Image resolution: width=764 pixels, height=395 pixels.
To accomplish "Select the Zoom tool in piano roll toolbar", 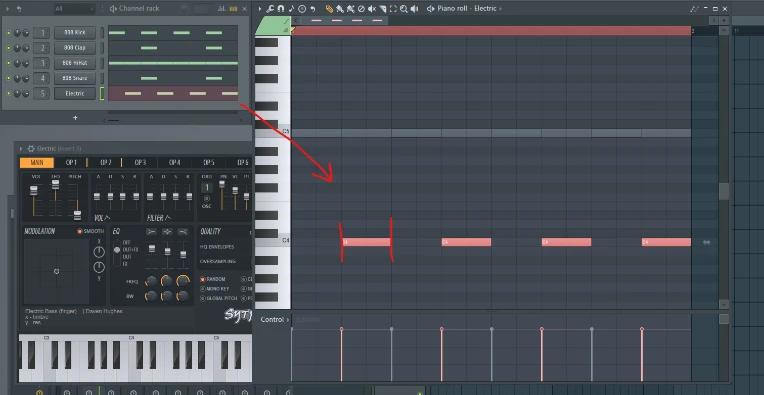I will coord(403,9).
